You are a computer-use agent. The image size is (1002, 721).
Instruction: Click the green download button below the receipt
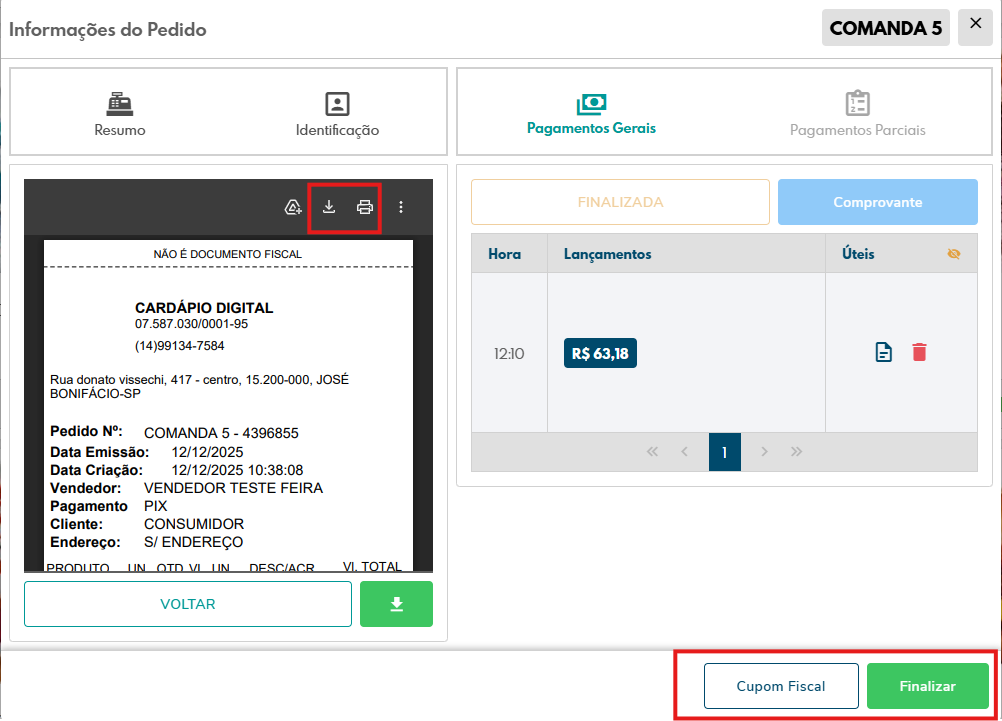pos(396,604)
